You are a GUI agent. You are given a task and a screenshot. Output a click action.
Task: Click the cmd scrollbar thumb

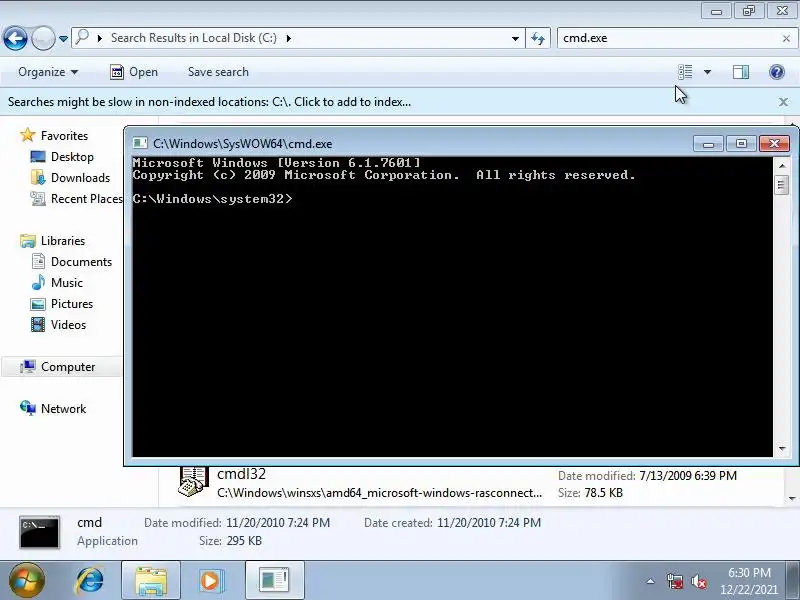coord(782,185)
